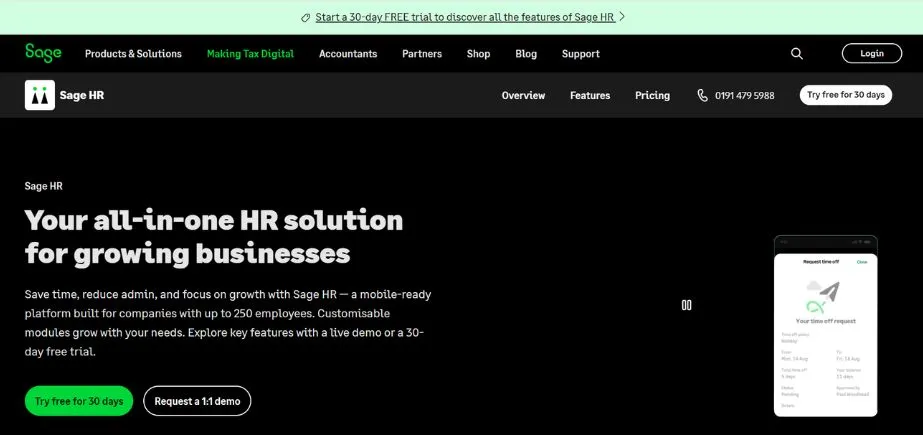Click the phone mockup time off request image
Image resolution: width=923 pixels, height=435 pixels.
[x=825, y=326]
